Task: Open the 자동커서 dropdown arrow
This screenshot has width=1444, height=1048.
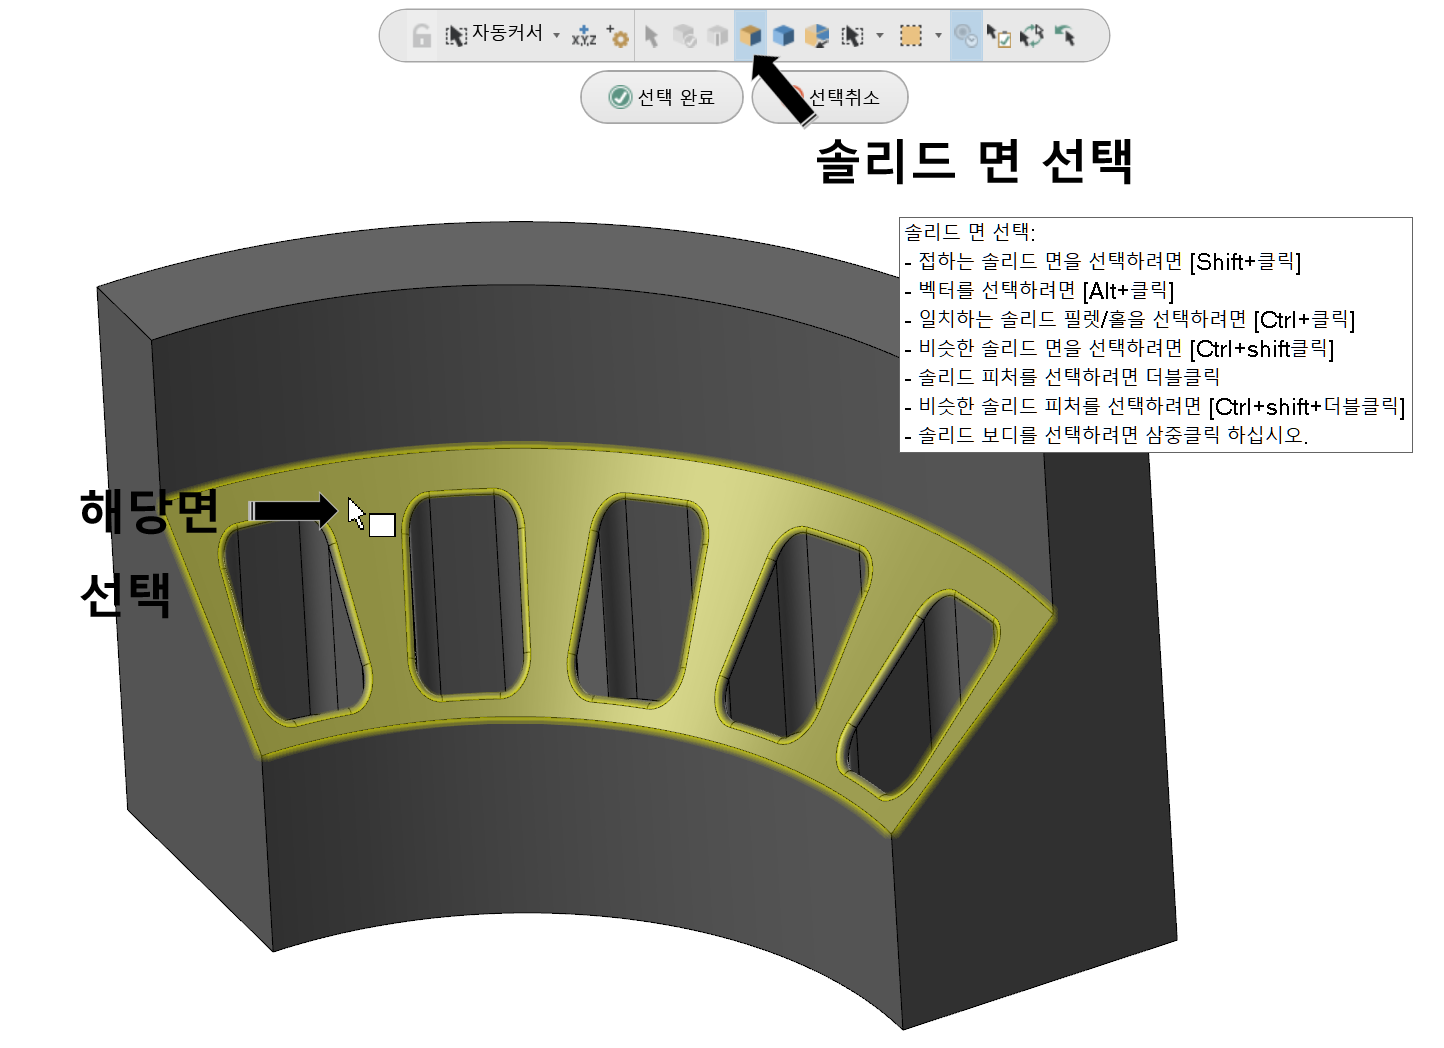Action: pos(557,36)
